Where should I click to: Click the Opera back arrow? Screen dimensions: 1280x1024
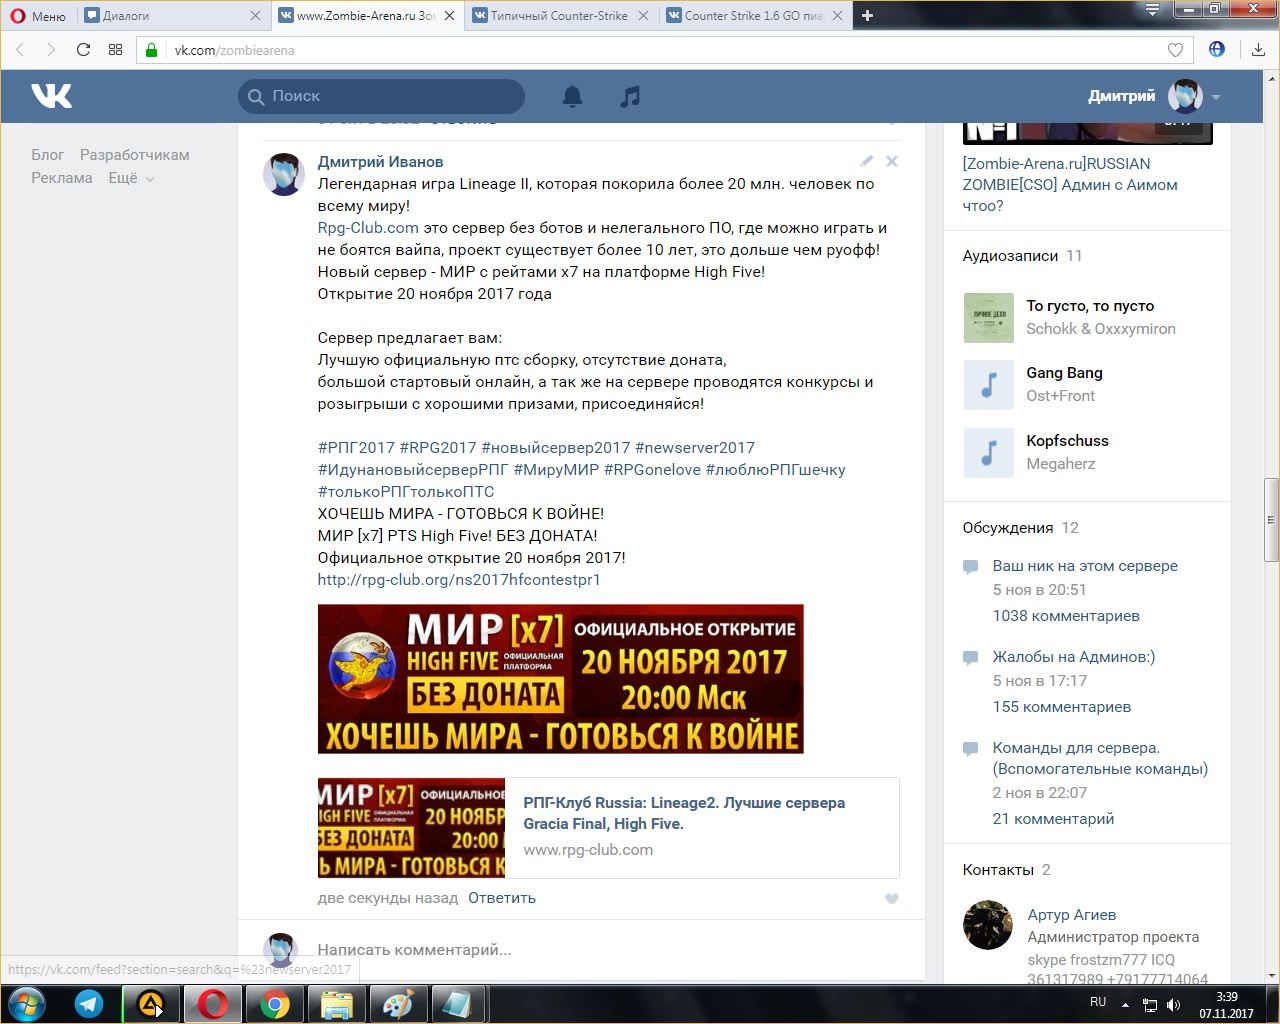point(20,50)
